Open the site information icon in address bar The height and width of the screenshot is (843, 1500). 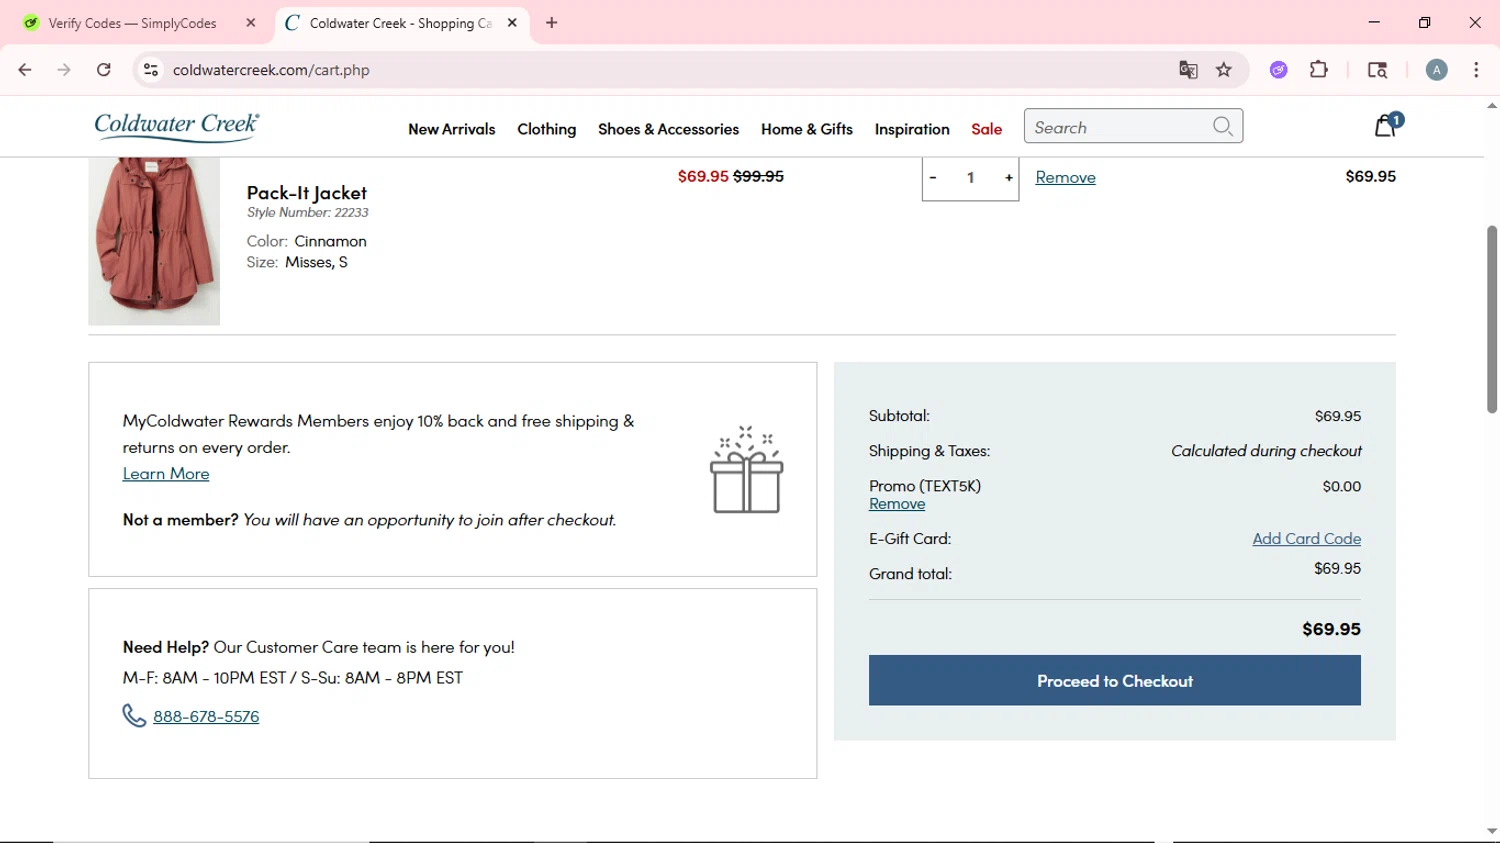pyautogui.click(x=151, y=70)
